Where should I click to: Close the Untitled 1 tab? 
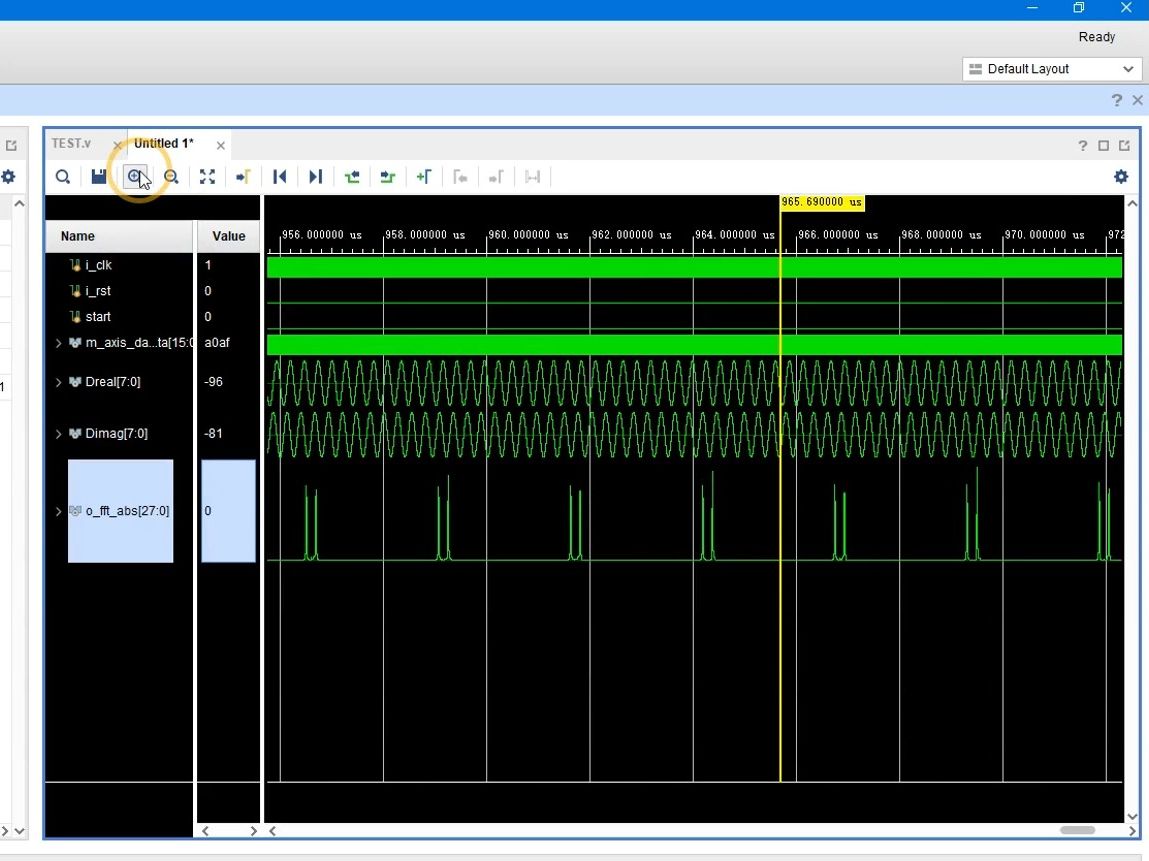coord(221,145)
